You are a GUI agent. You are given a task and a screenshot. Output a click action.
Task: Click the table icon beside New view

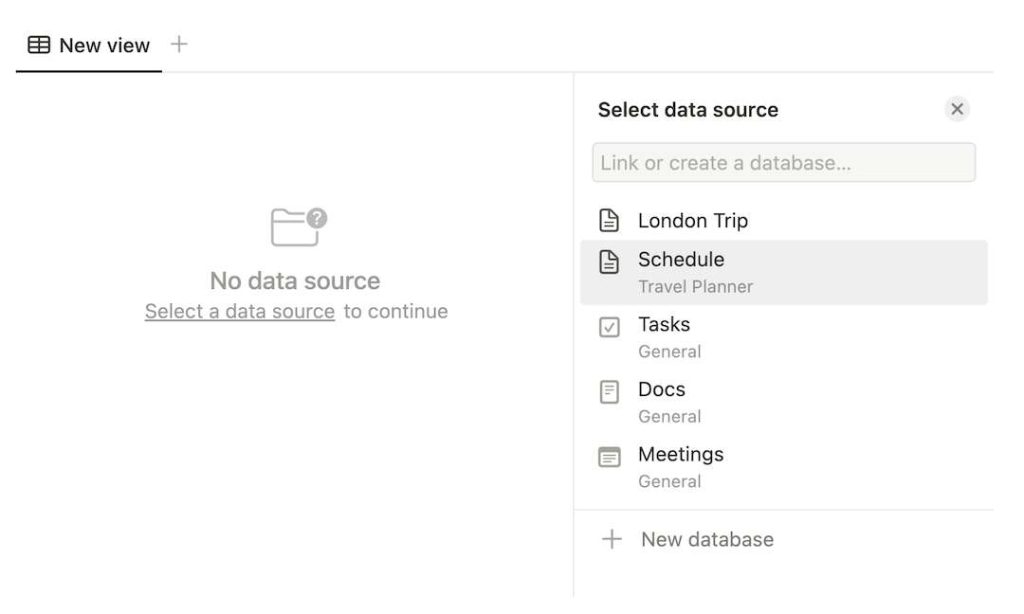(39, 44)
